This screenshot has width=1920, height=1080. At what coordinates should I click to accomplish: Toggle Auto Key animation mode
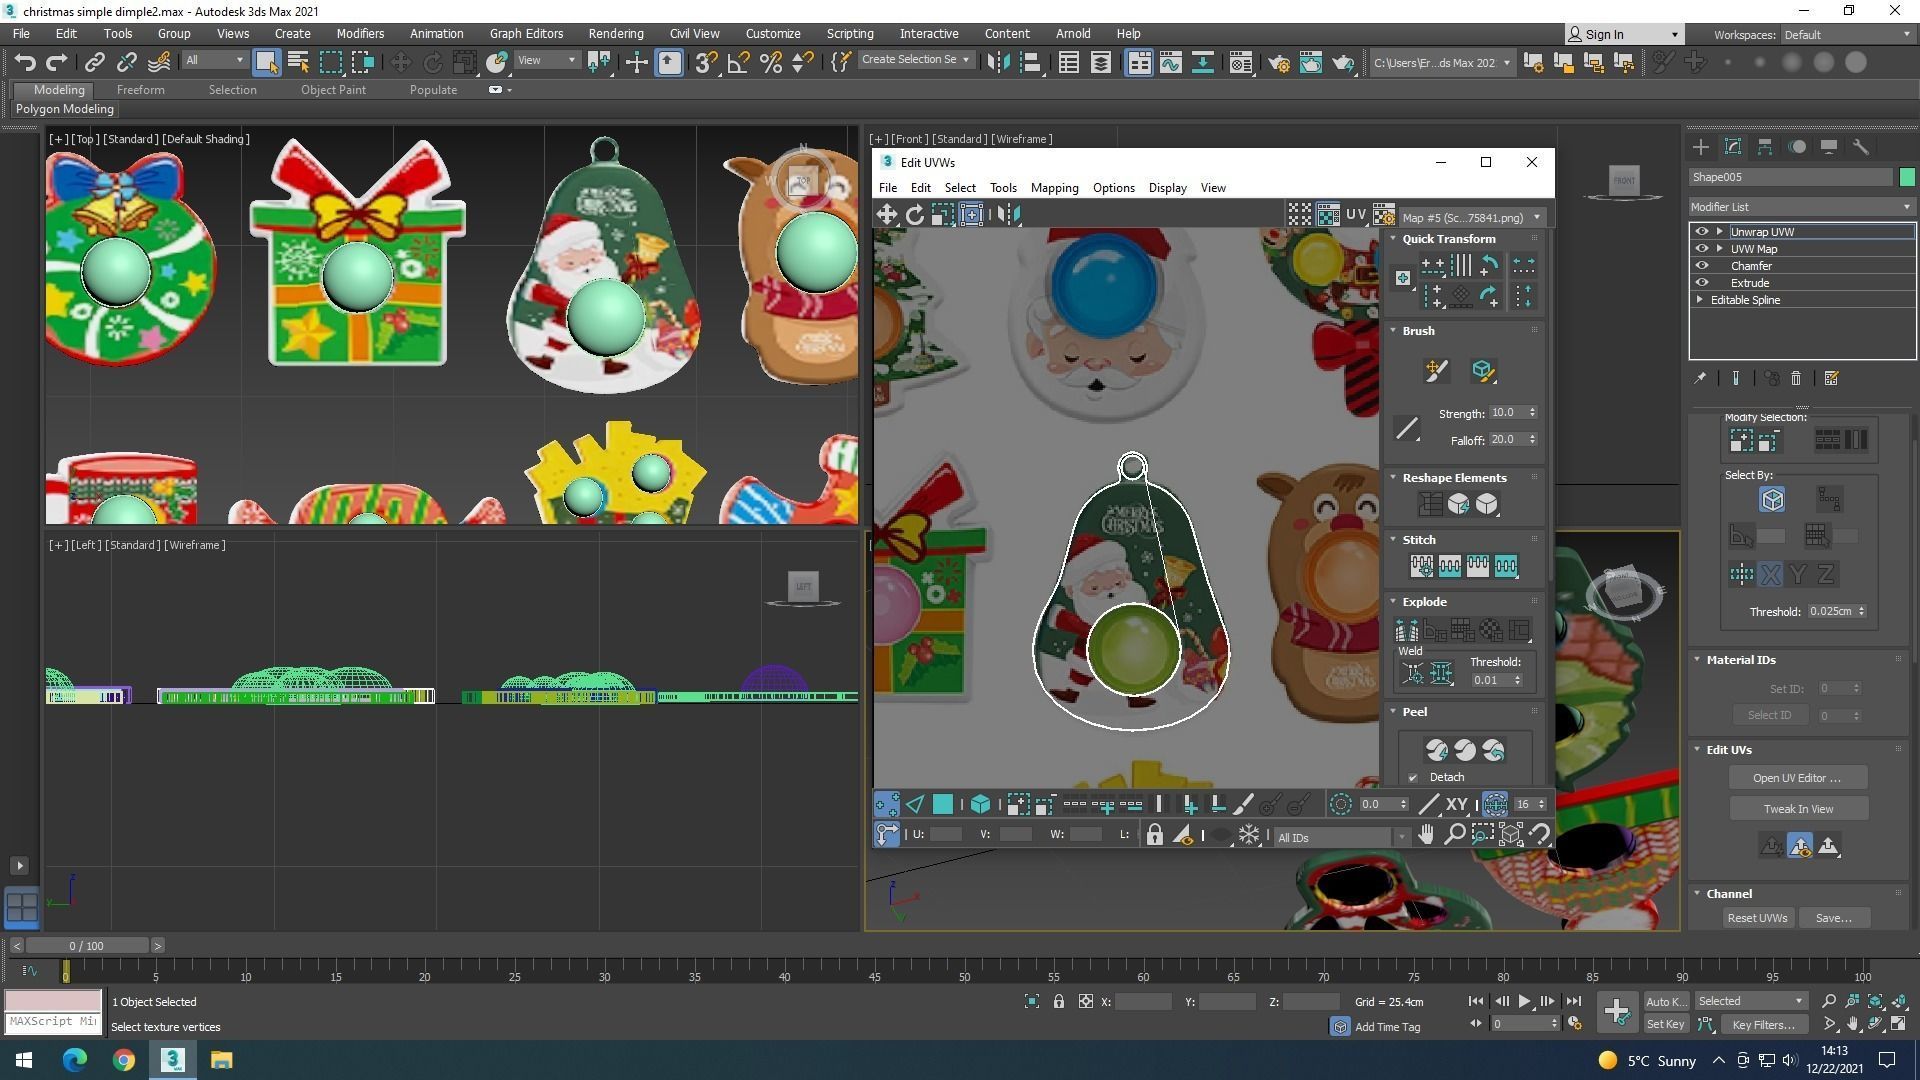[1666, 1001]
